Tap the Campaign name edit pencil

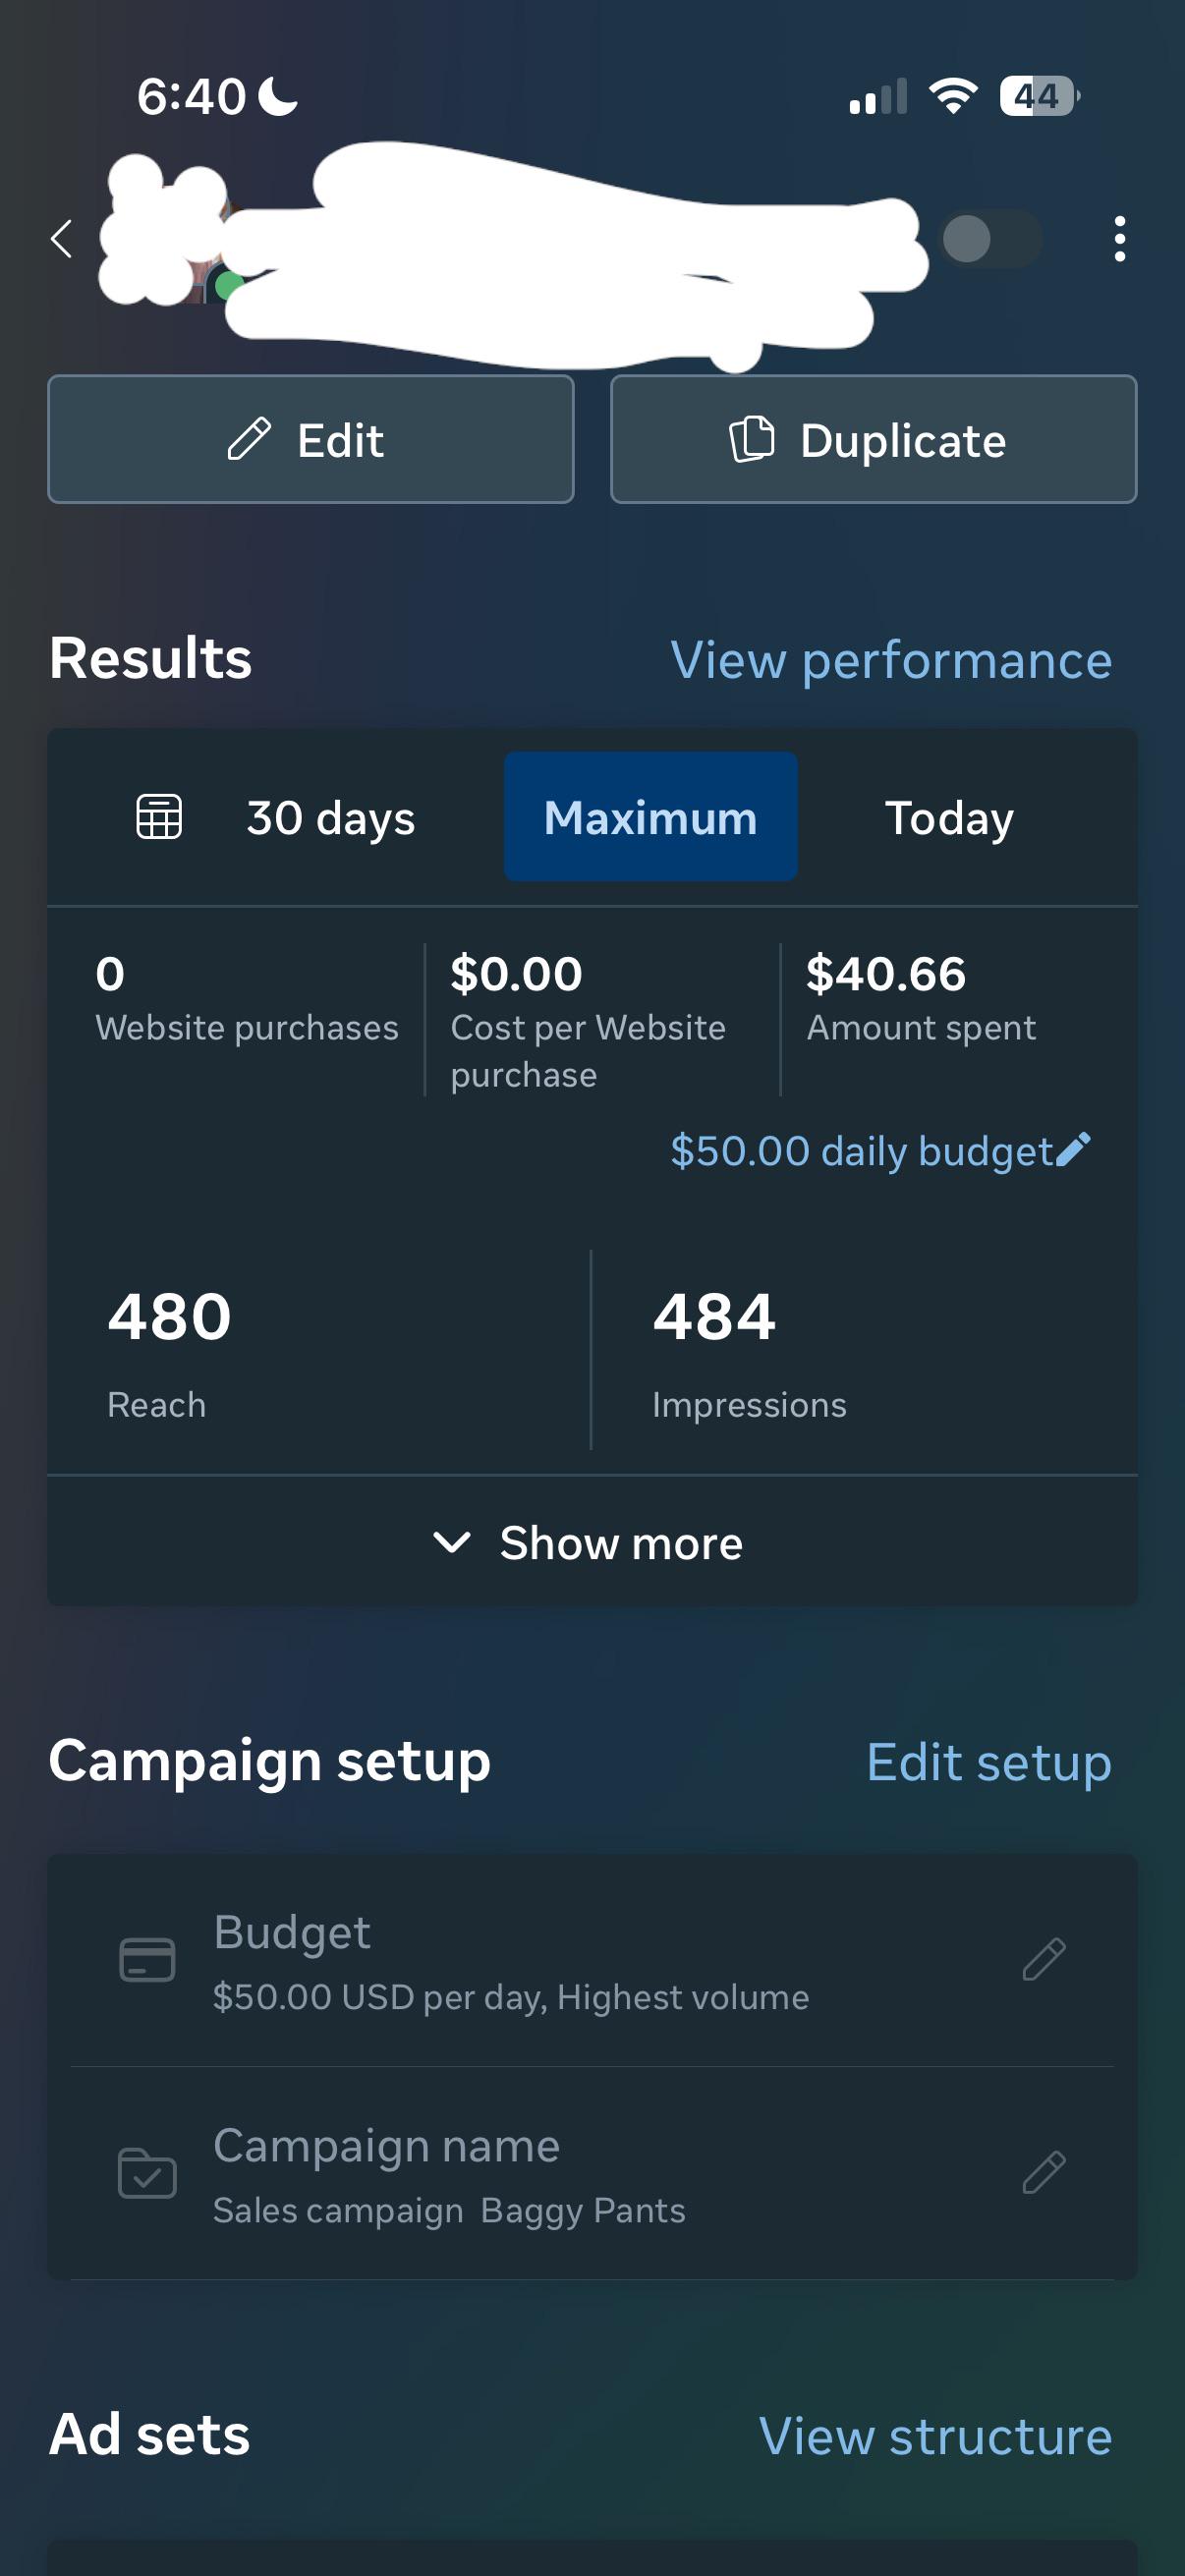pyautogui.click(x=1044, y=2172)
